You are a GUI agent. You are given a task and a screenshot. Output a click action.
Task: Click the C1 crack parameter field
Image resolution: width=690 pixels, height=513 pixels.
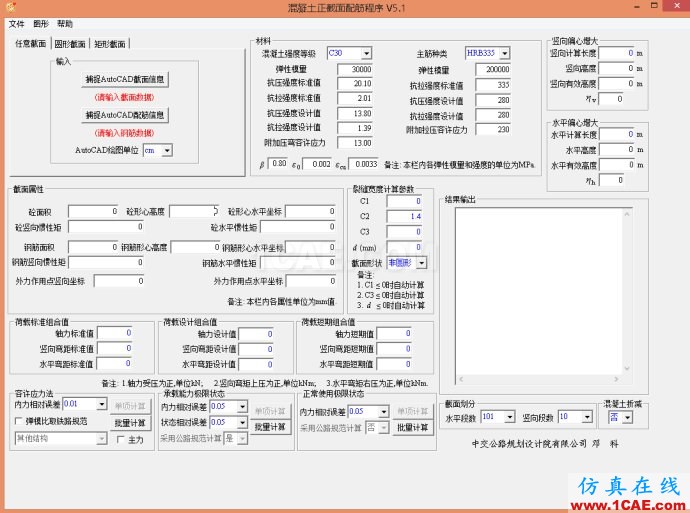pos(404,201)
